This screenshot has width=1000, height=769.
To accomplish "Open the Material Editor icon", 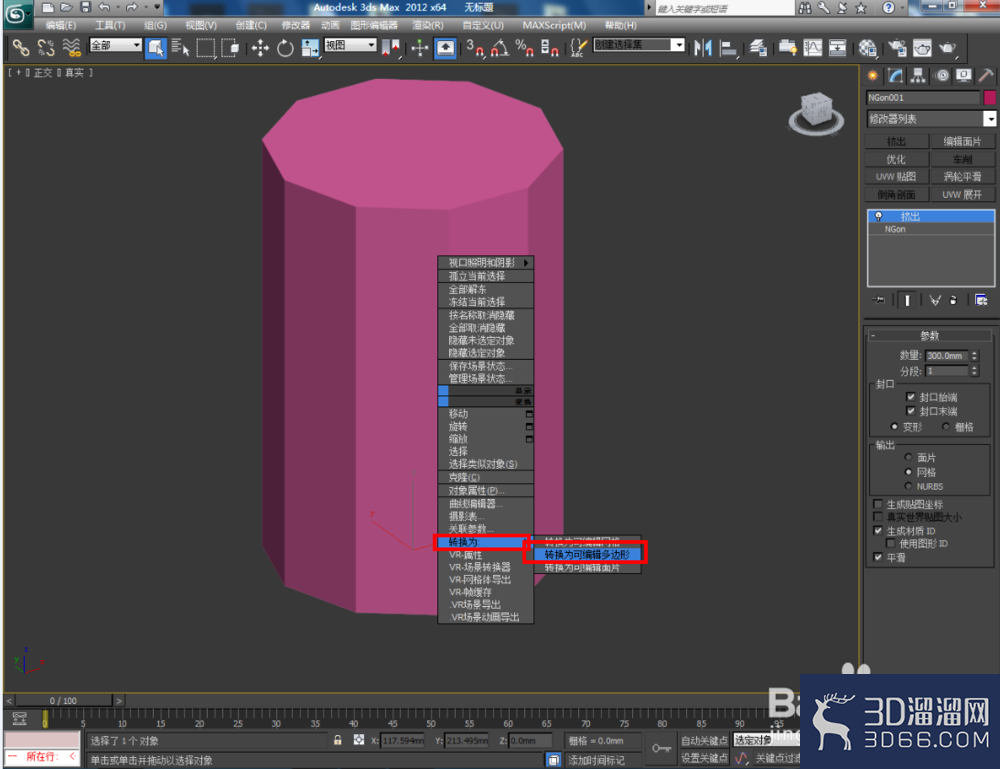I will (867, 48).
